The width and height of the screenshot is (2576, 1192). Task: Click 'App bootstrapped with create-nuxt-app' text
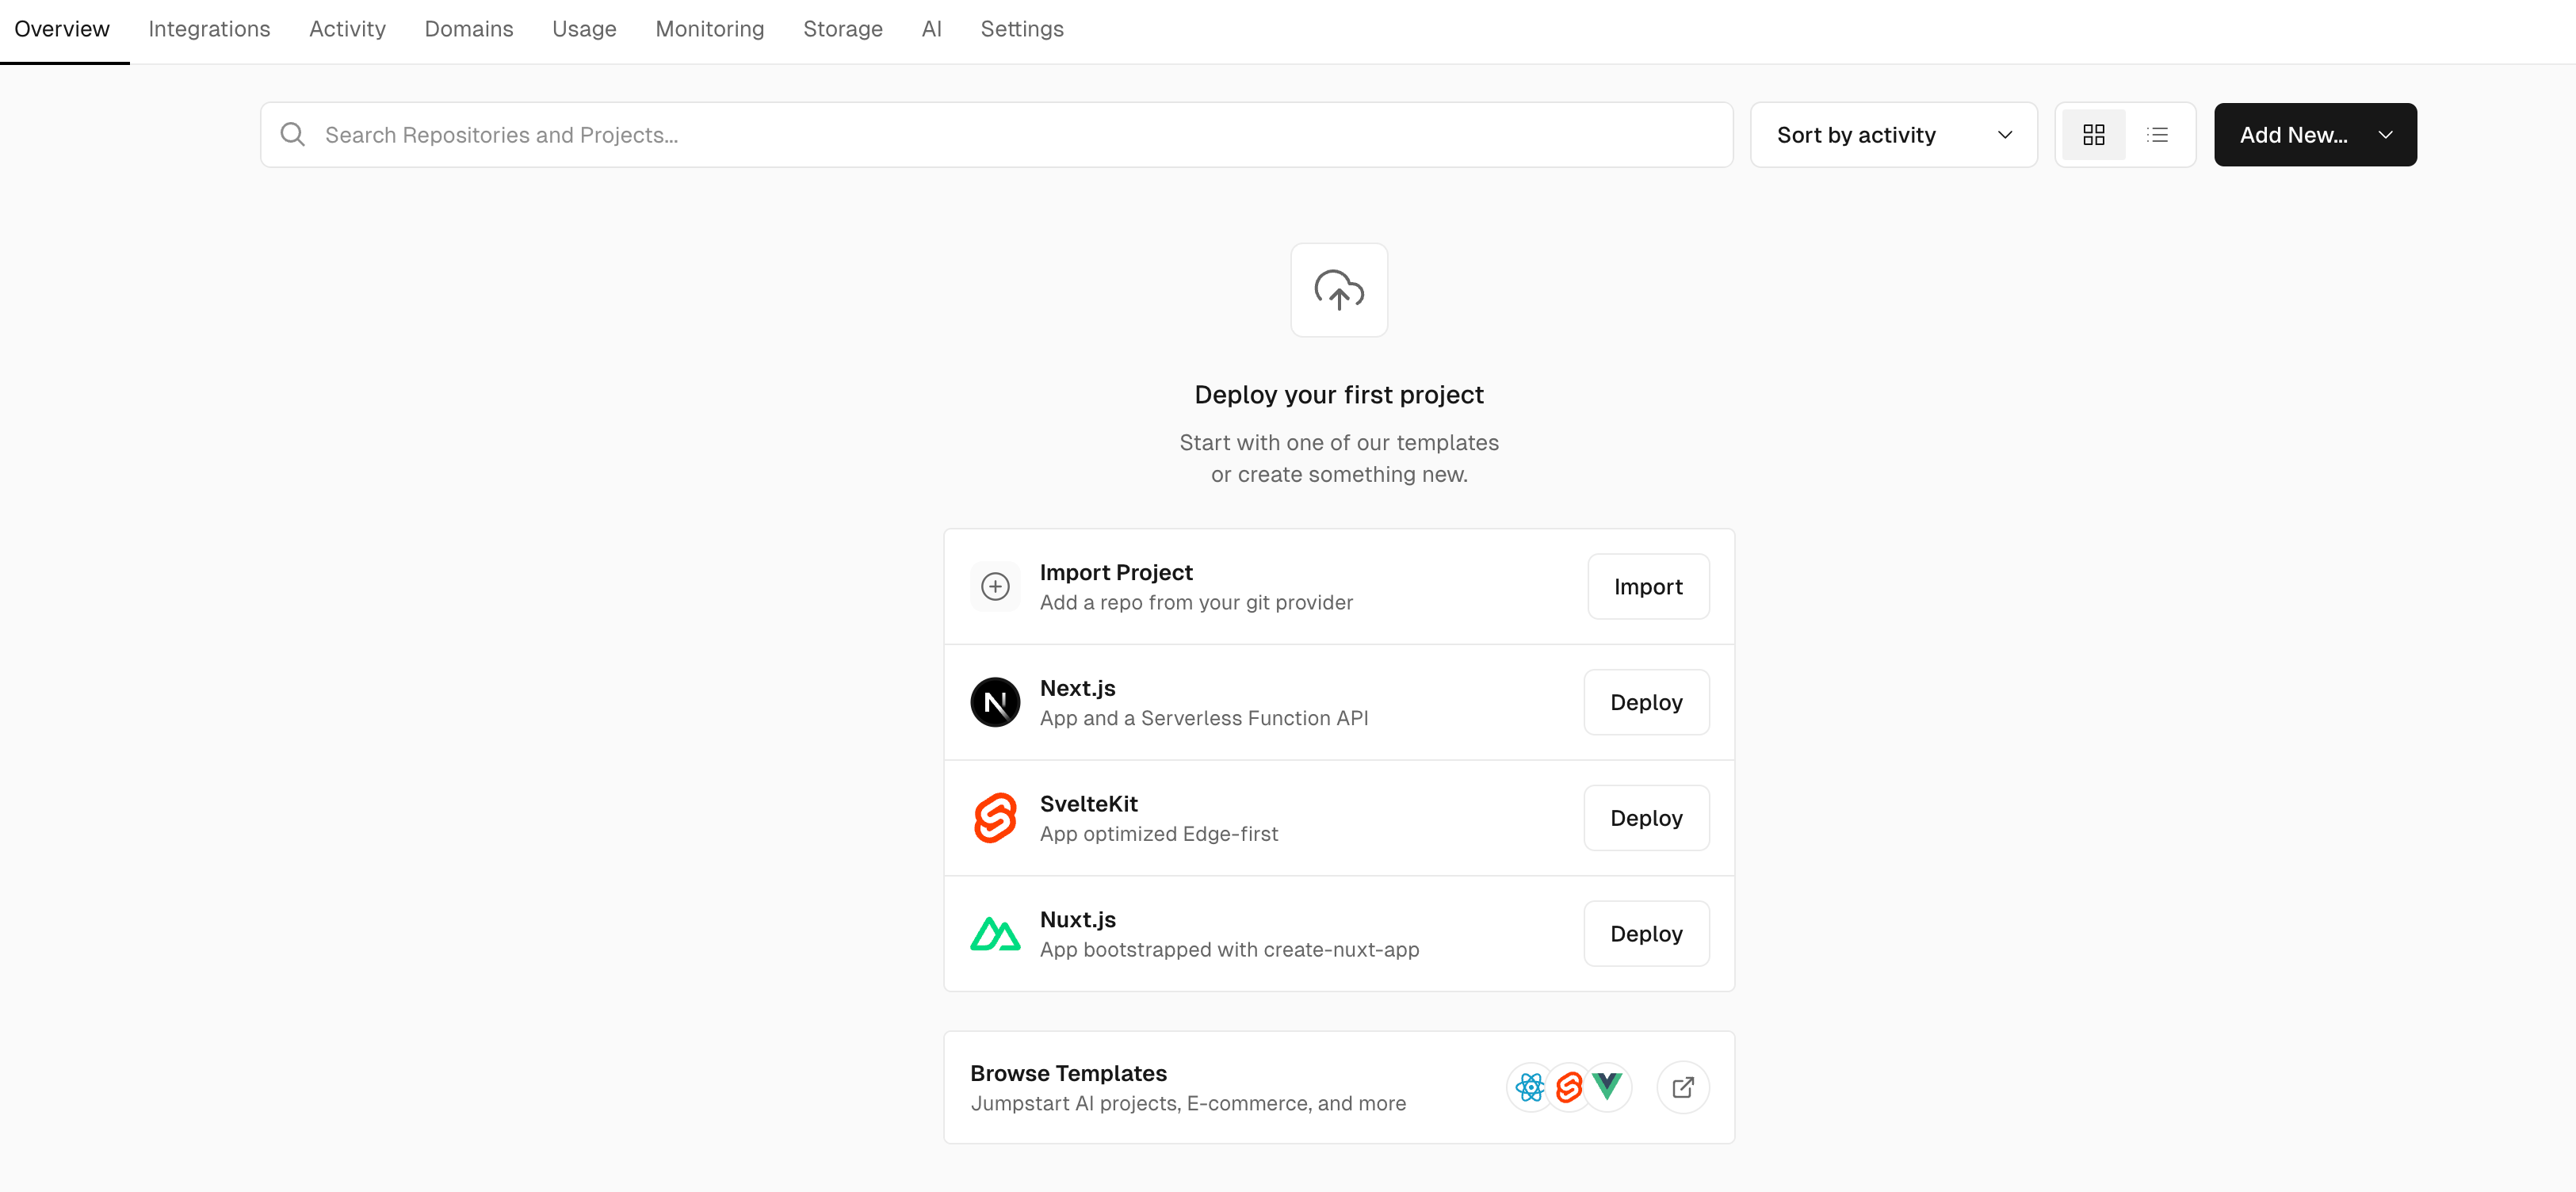pyautogui.click(x=1229, y=949)
